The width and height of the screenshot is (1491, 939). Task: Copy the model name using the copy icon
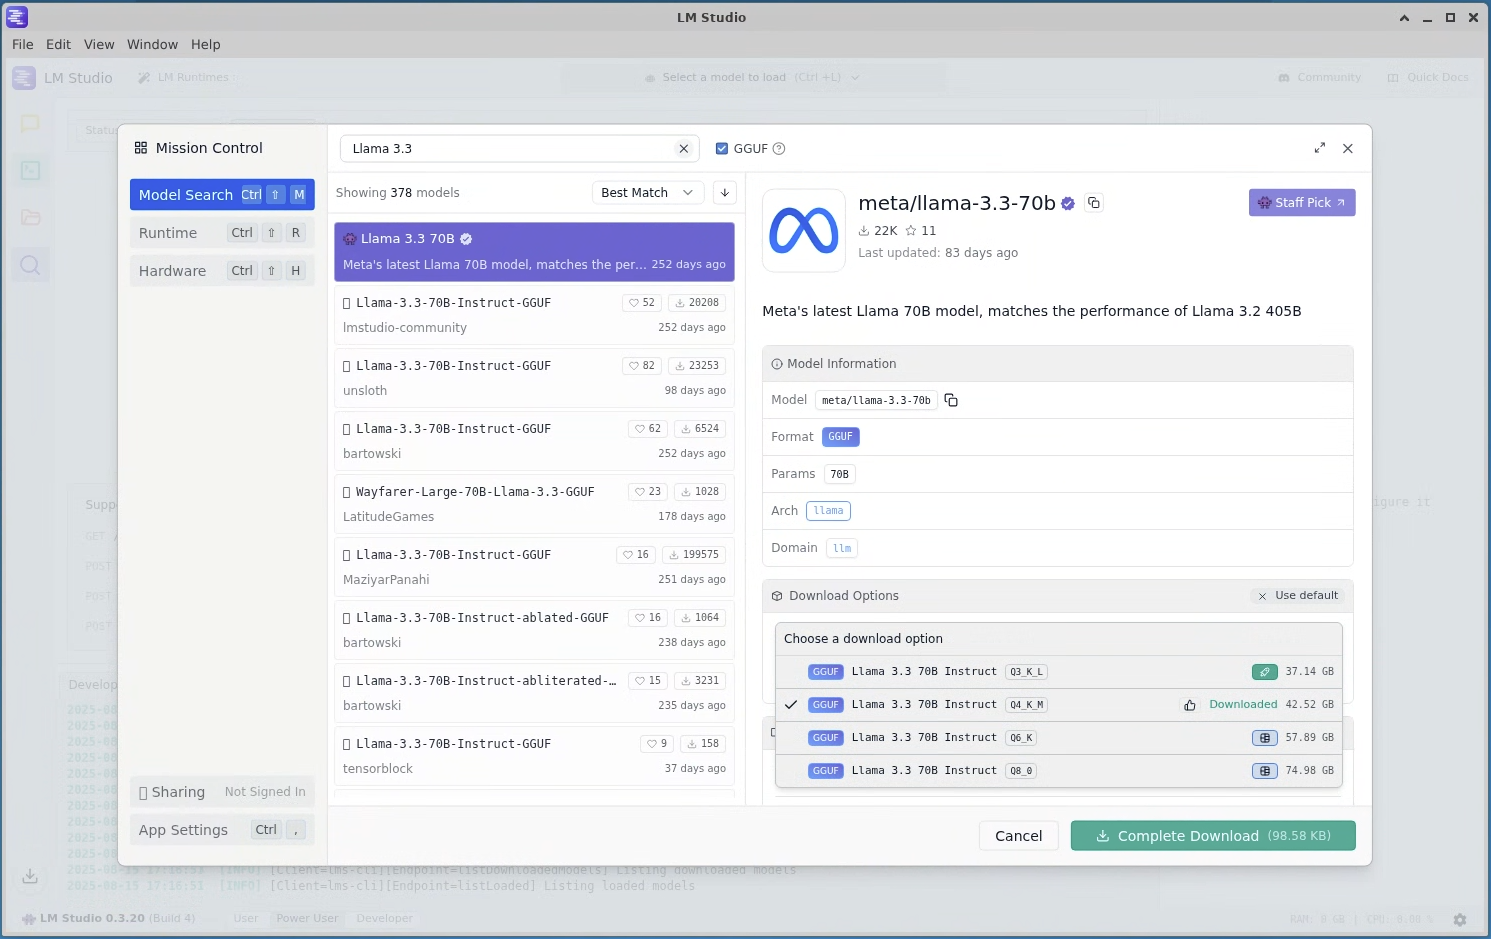[1093, 202]
